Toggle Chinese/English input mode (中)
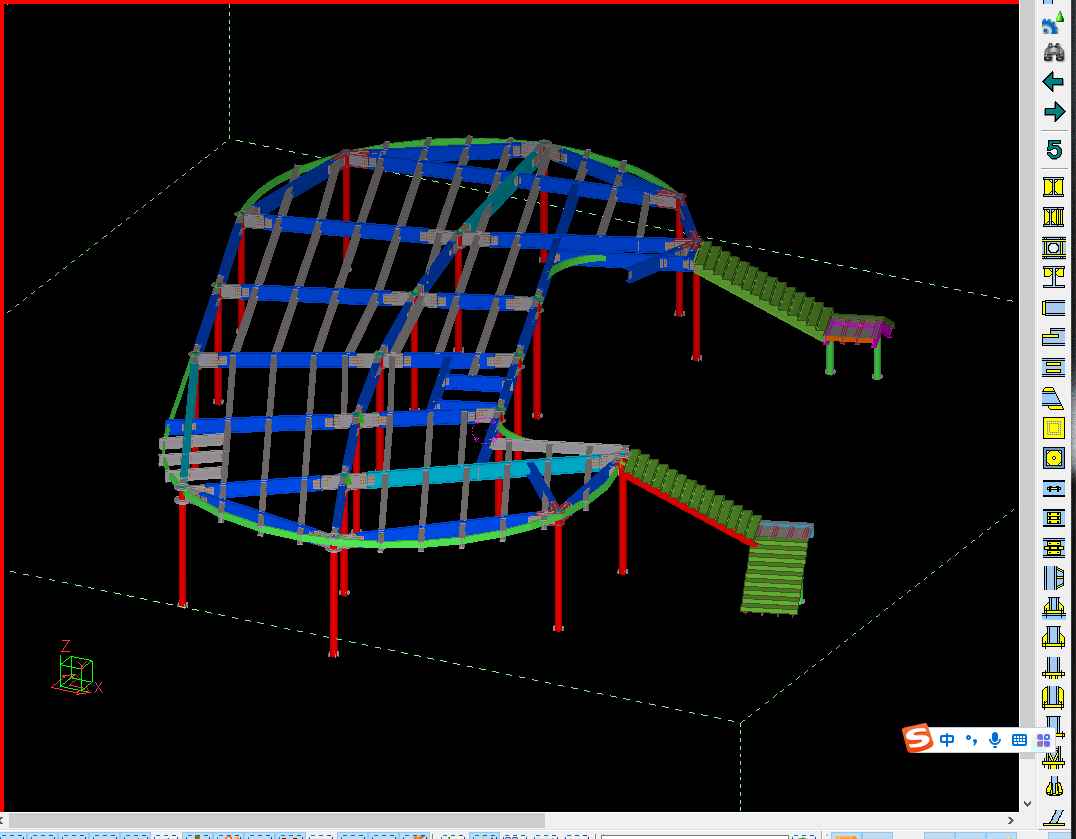 [947, 740]
